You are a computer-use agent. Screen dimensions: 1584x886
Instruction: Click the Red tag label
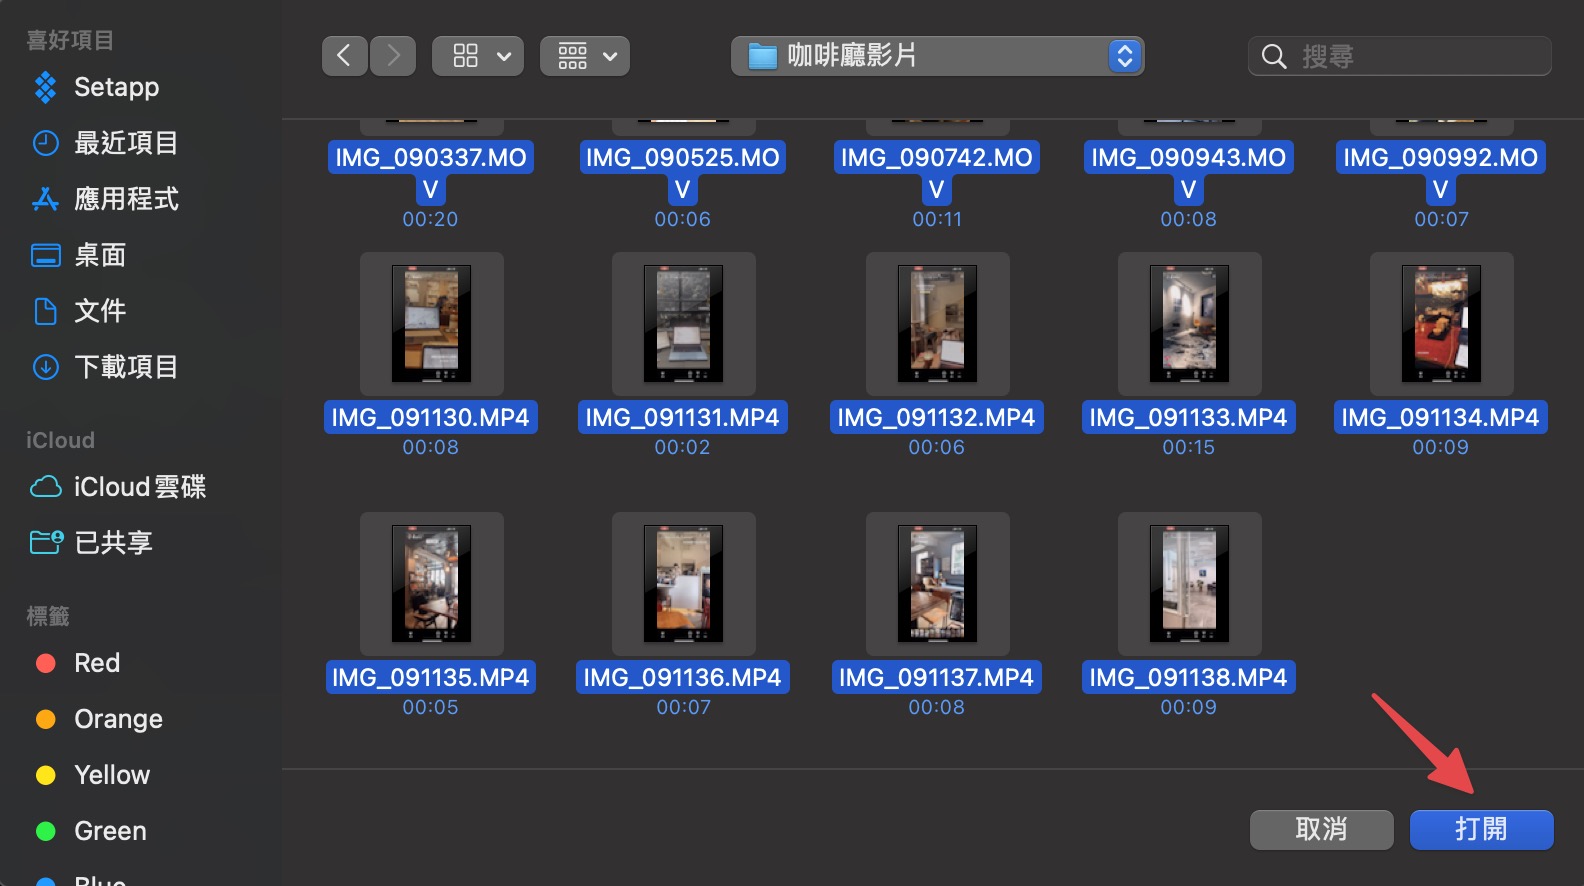pyautogui.click(x=97, y=663)
